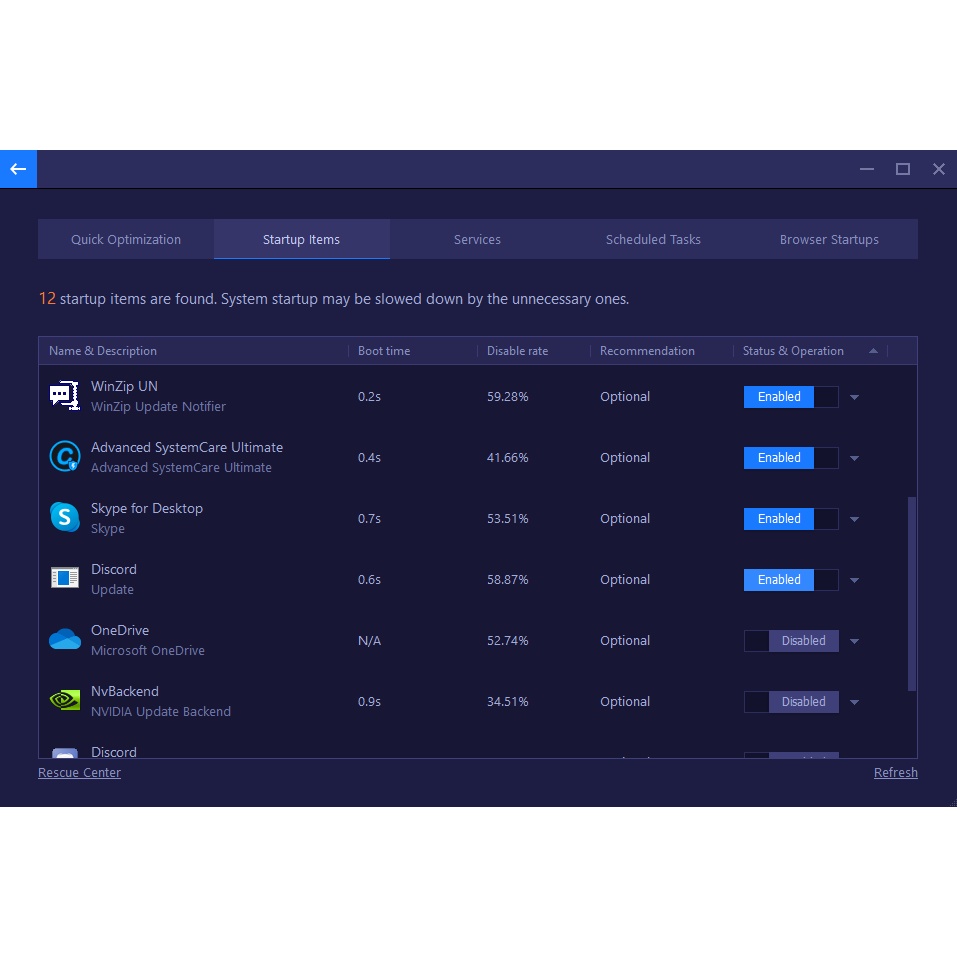Screen dimensions: 957x957
Task: Click the Refresh link
Action: coord(895,773)
